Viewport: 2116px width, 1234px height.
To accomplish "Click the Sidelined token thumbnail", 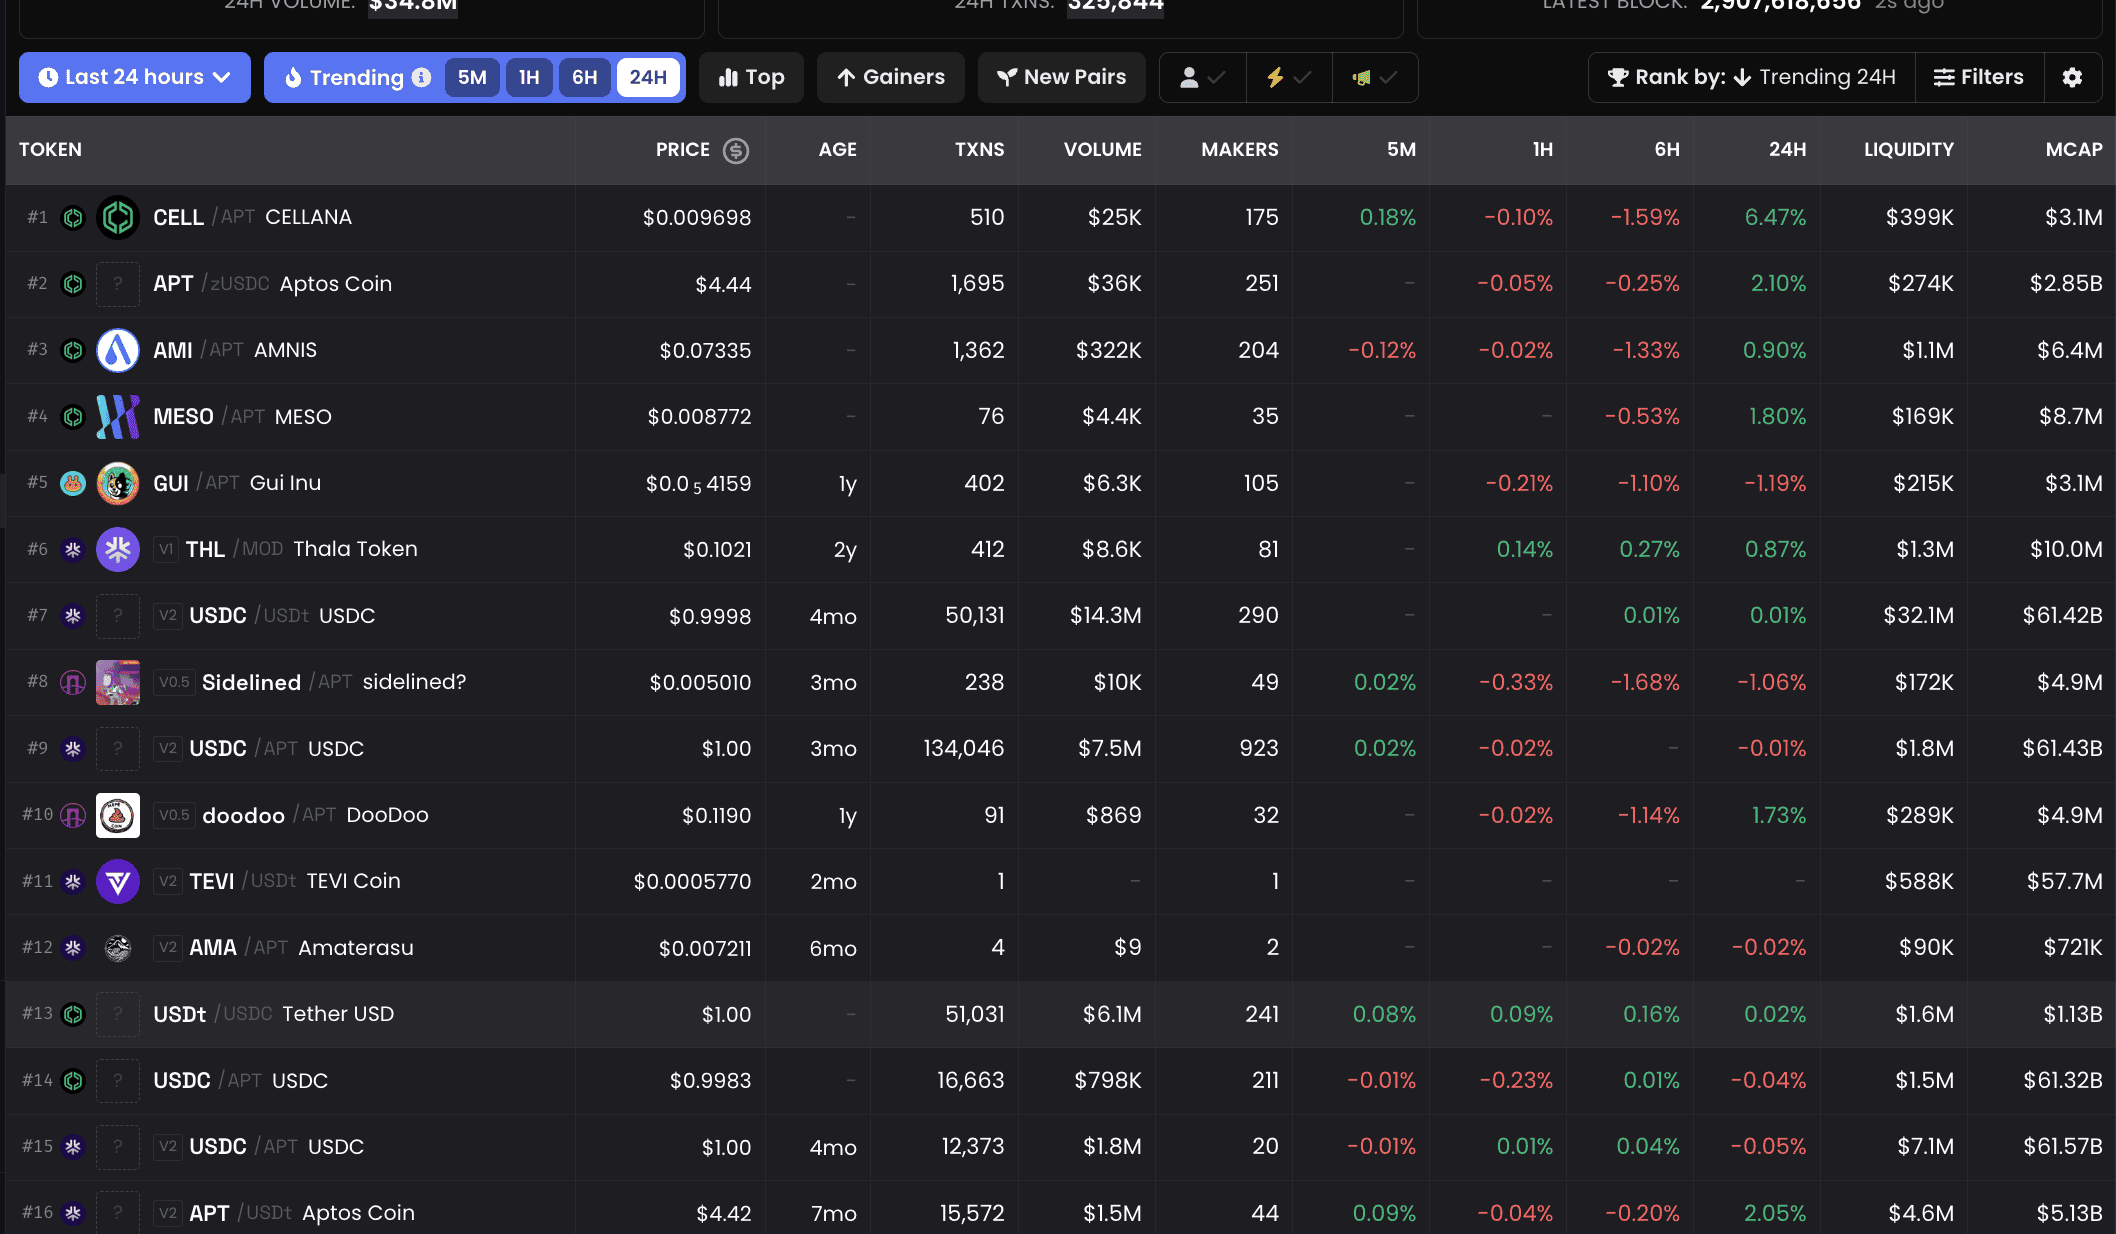I will tap(118, 682).
